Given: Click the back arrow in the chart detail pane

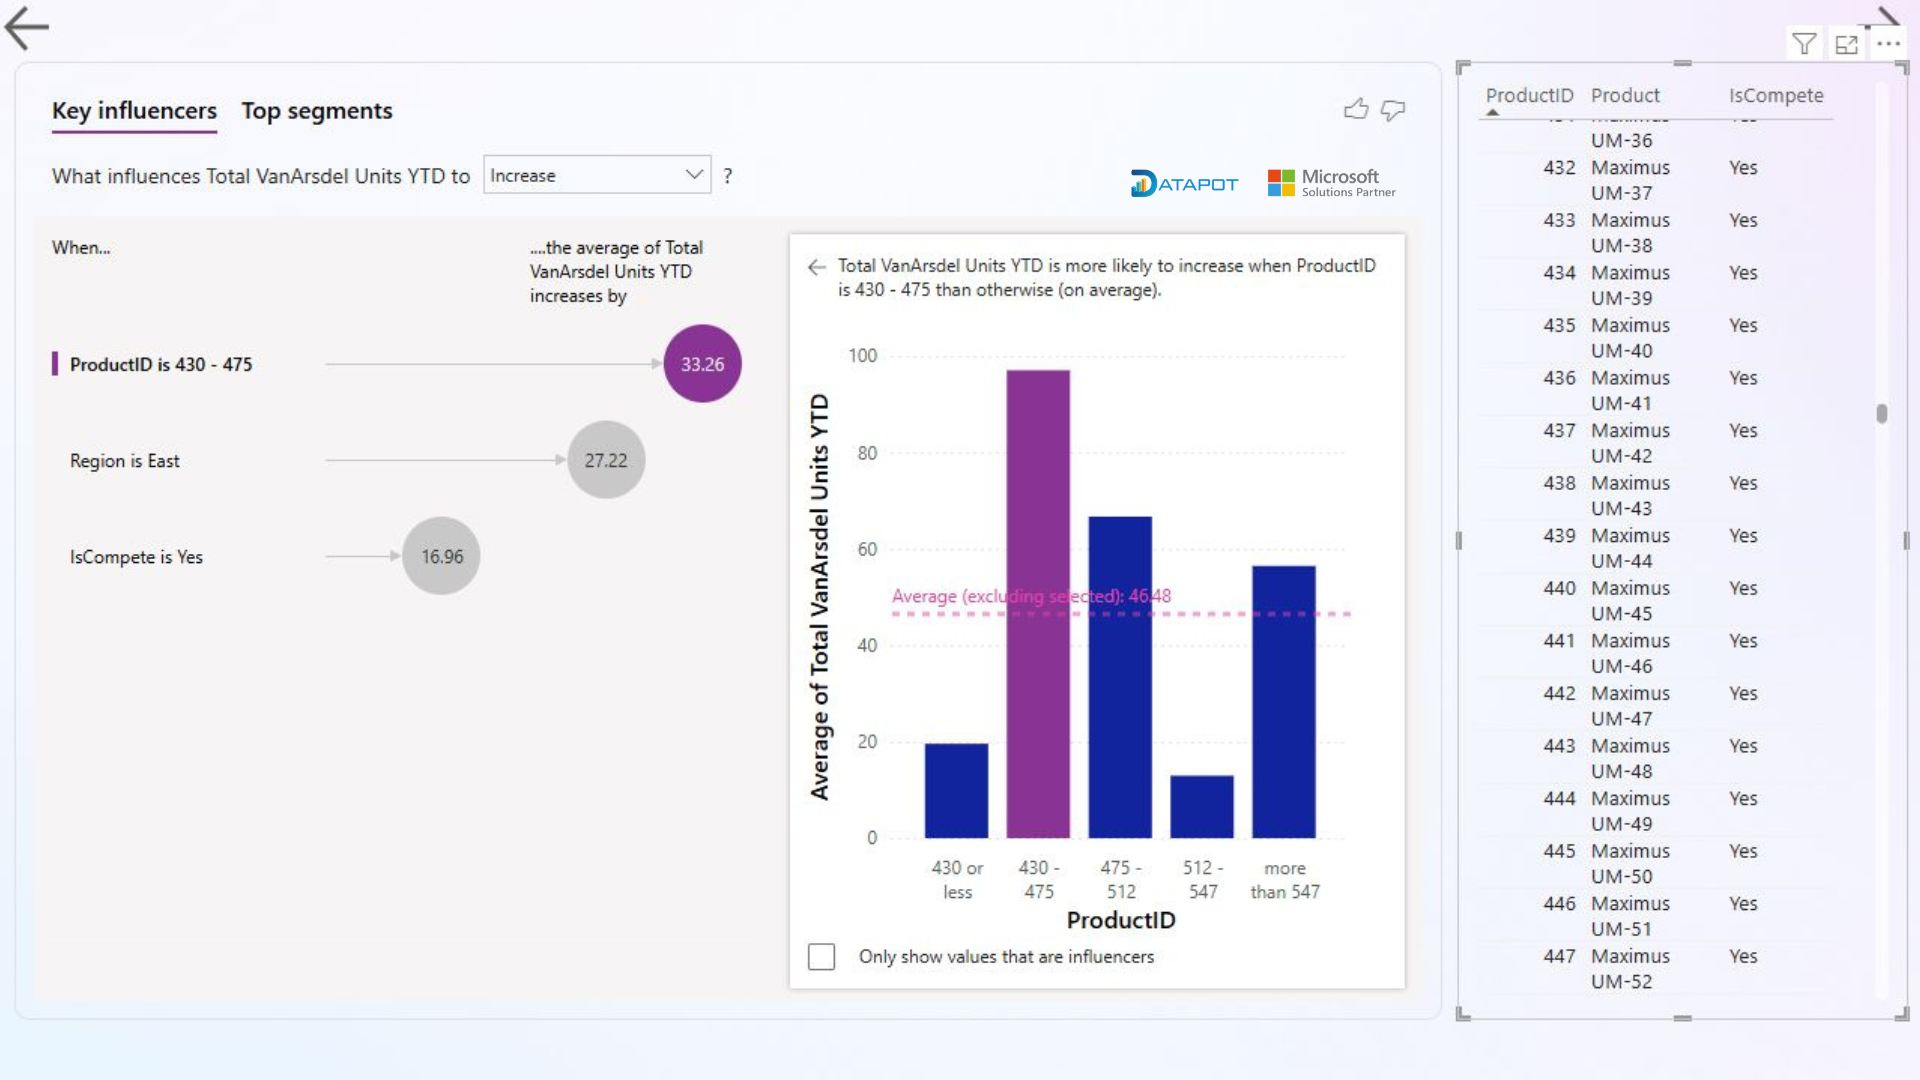Looking at the screenshot, I should (817, 267).
